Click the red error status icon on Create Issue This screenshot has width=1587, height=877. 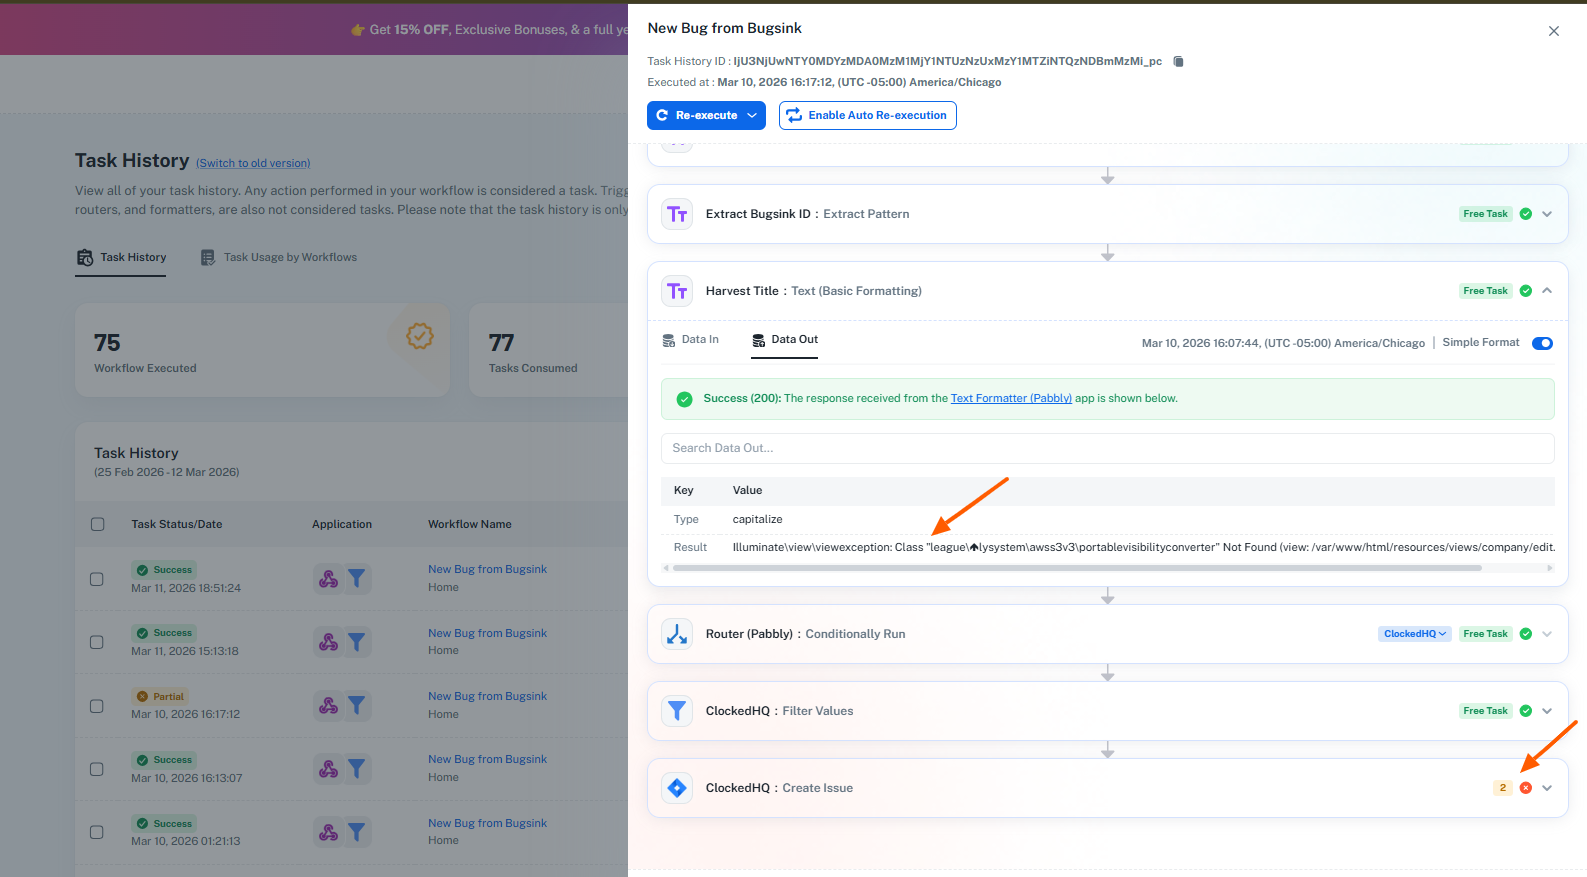1525,788
